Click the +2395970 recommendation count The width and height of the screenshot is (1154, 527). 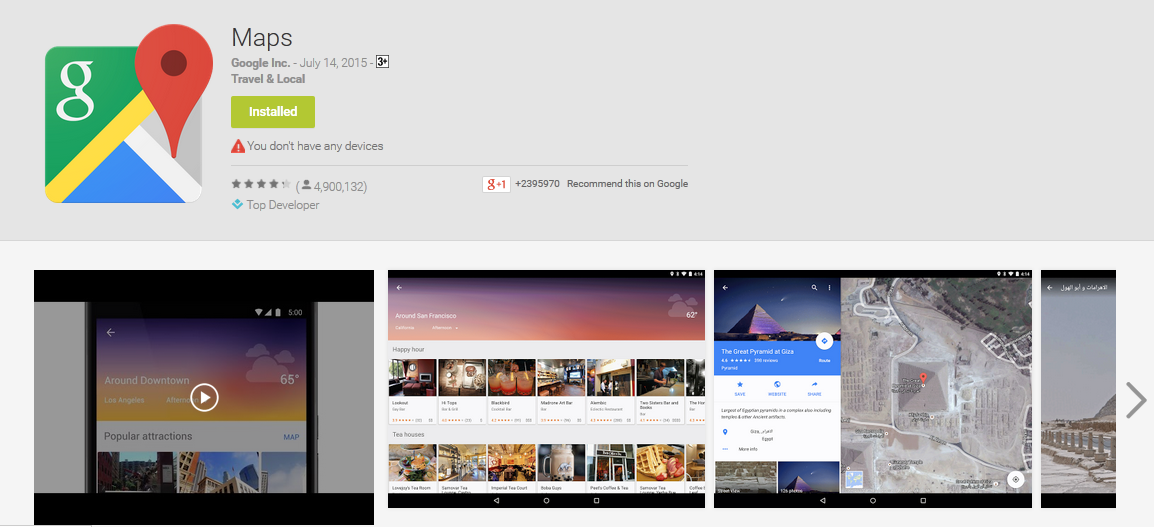(x=537, y=184)
